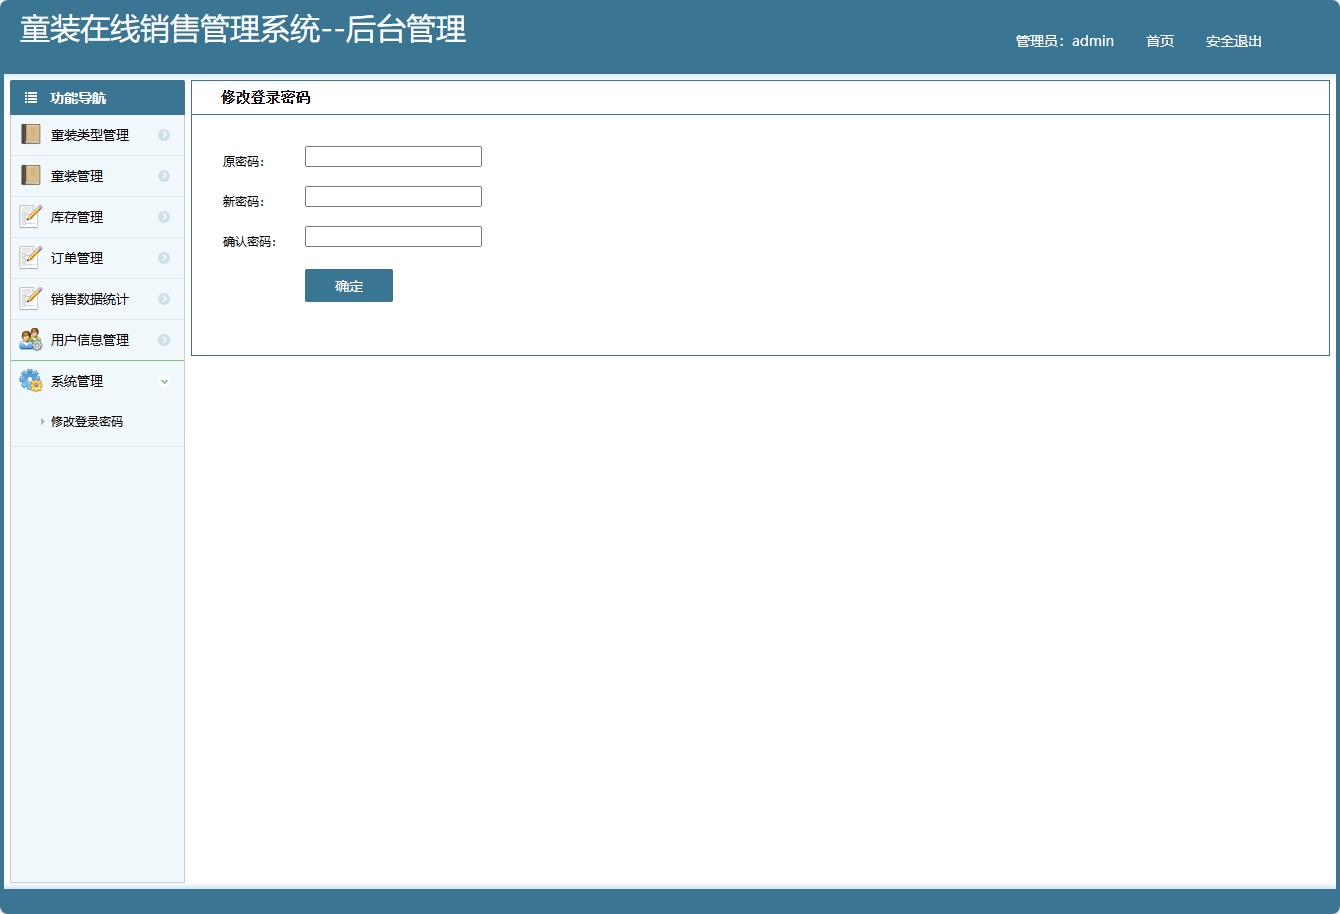Viewport: 1340px width, 914px height.
Task: Click the 用户信息管理 users icon
Action: coord(30,338)
